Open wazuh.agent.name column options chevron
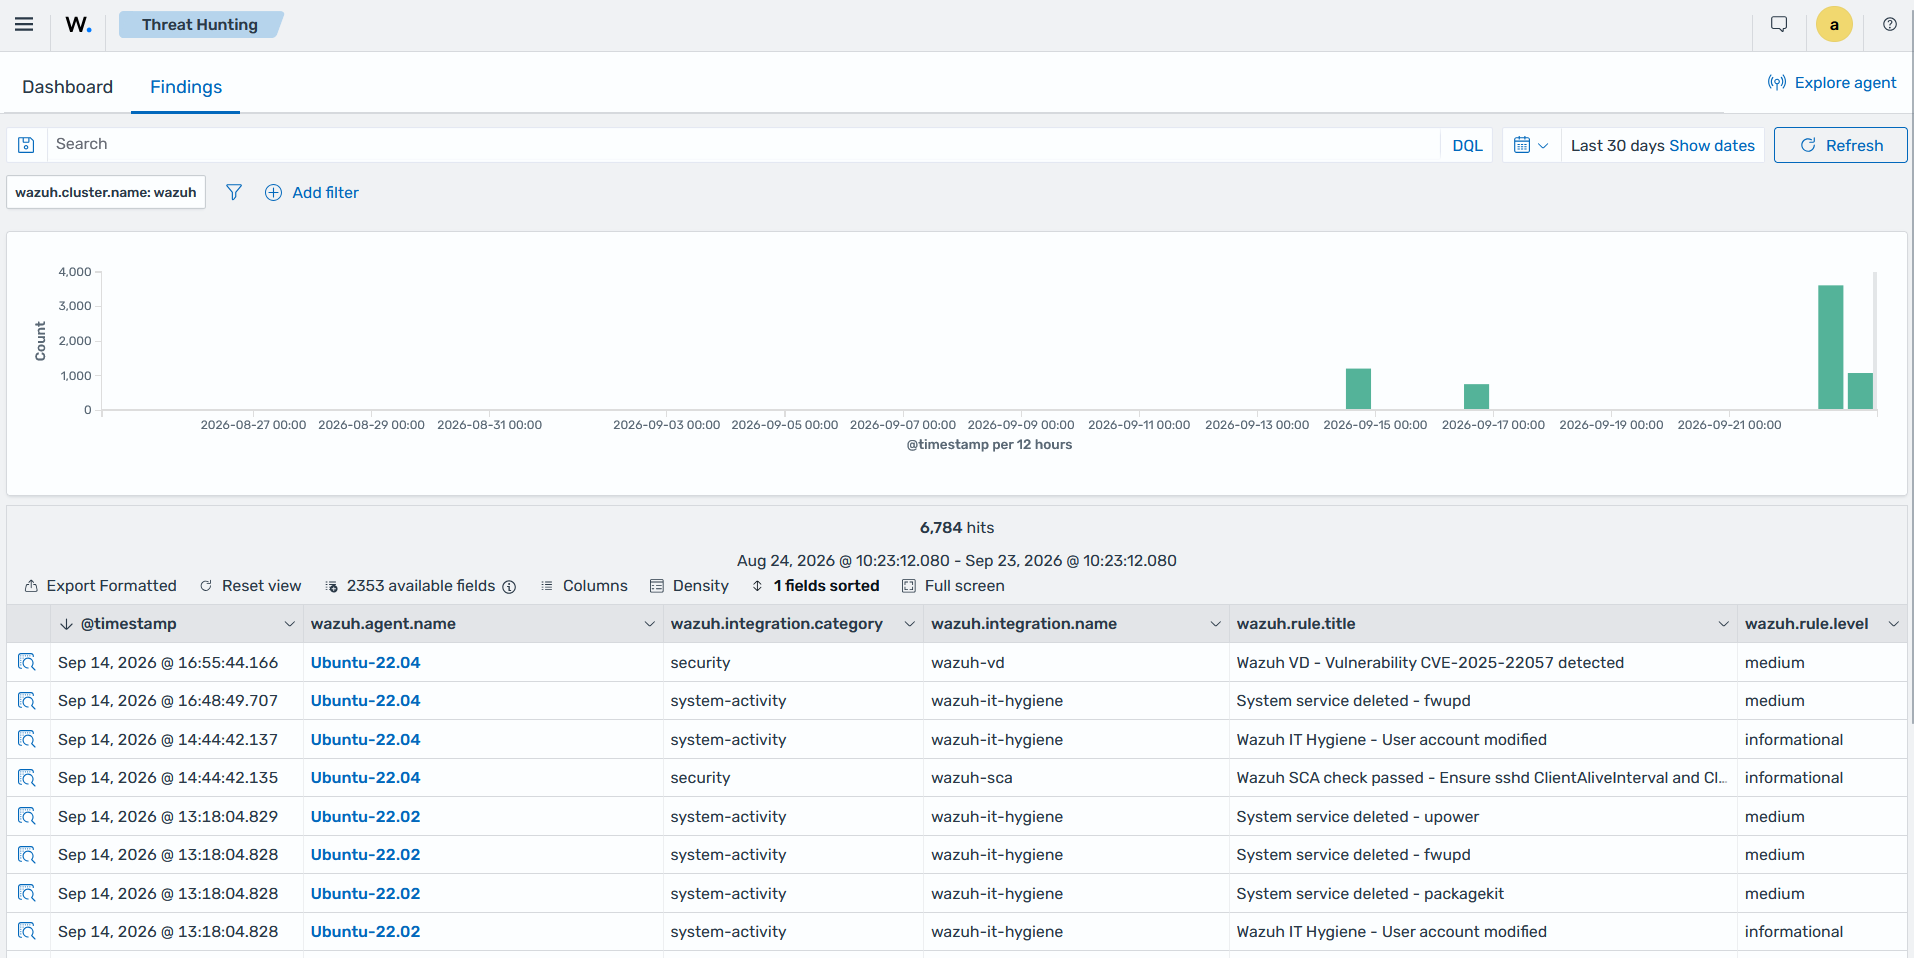Image resolution: width=1914 pixels, height=958 pixels. (650, 624)
